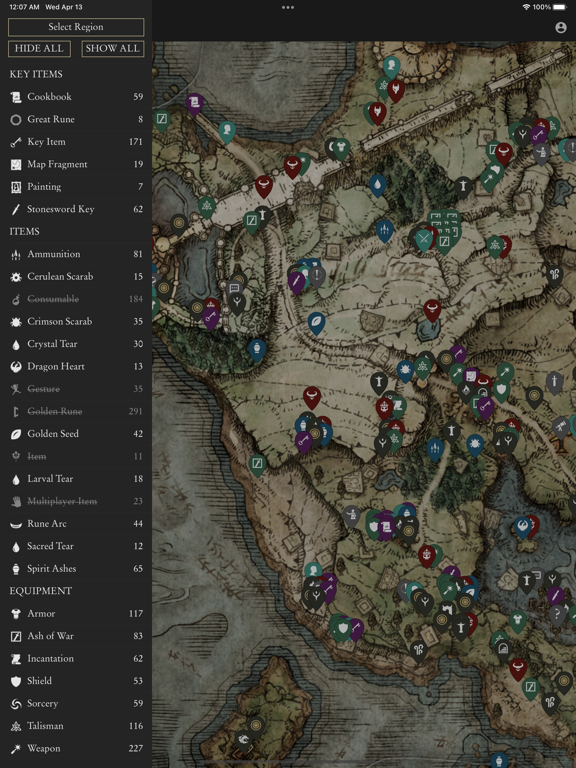Select the blue Crystal Tear droplet map marker

tap(377, 185)
